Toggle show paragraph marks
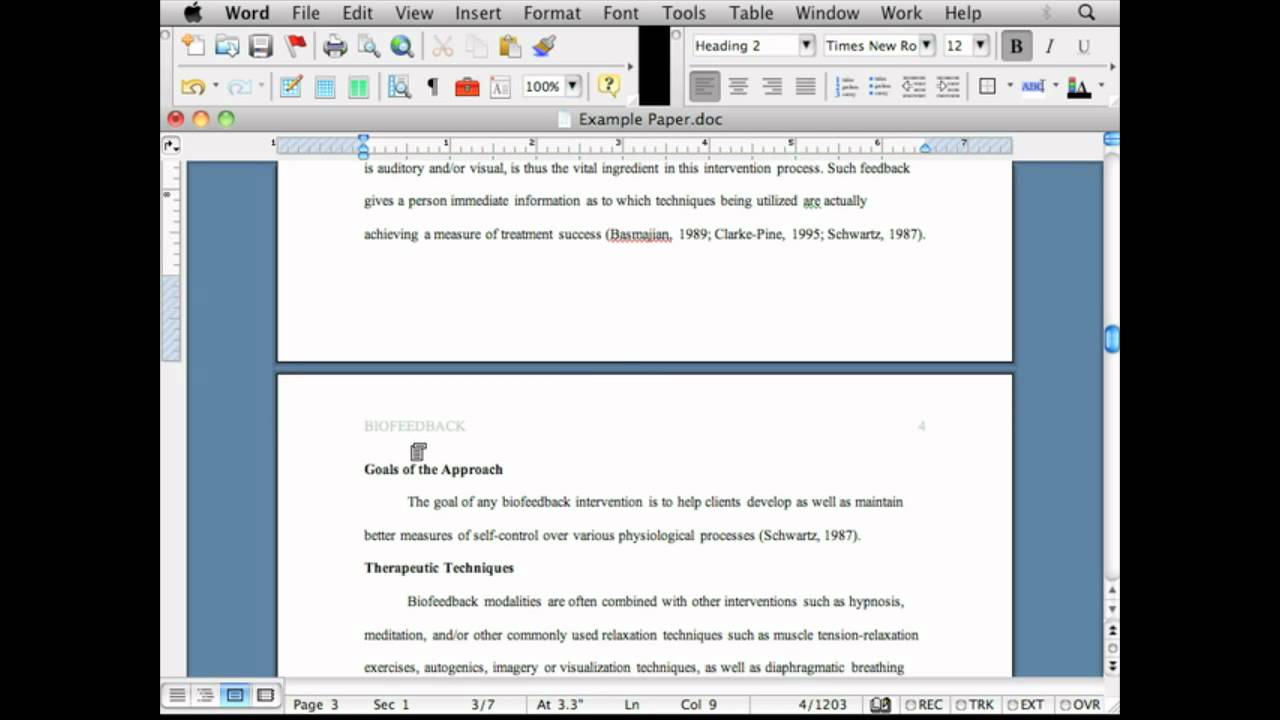 432,87
